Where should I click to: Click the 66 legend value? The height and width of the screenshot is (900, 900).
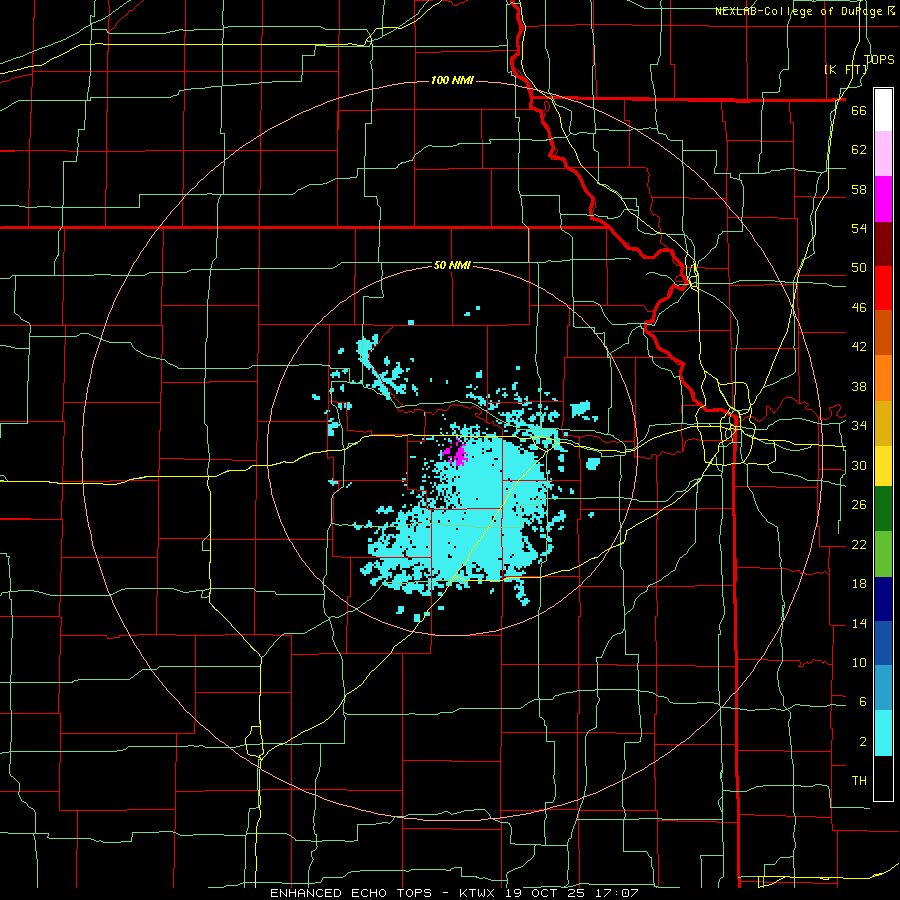[859, 111]
